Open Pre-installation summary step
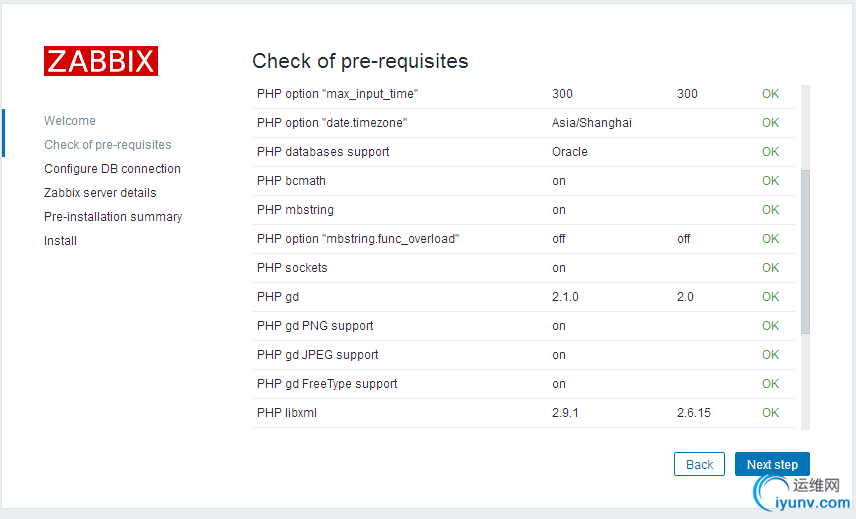856x519 pixels. click(x=113, y=217)
